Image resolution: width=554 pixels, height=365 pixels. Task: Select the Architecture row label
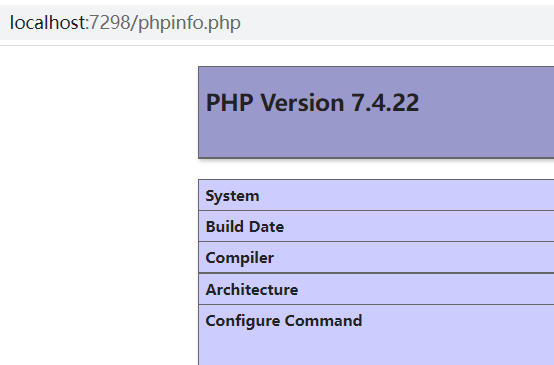(252, 289)
